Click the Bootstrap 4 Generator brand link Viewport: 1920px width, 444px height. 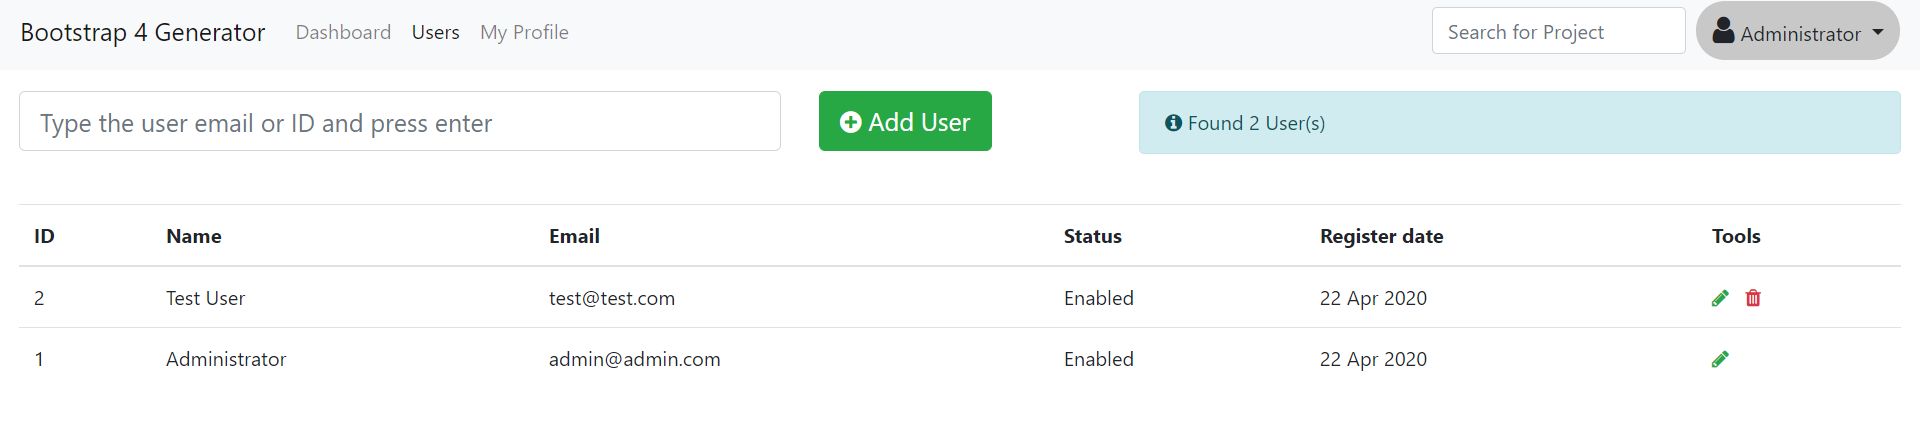click(x=143, y=32)
